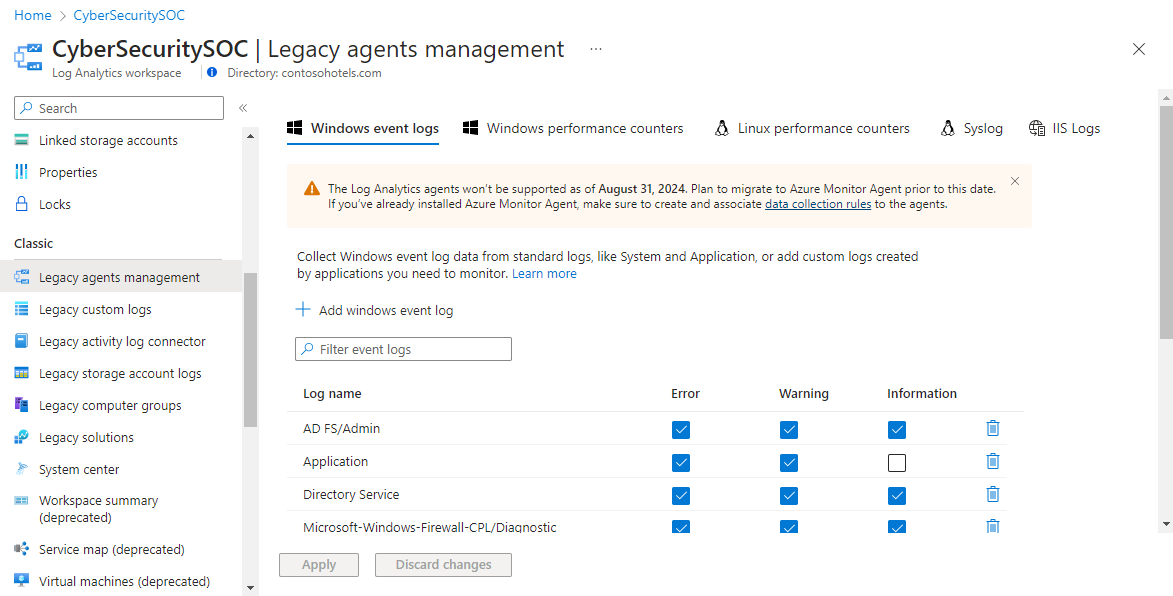
Task: Click the Properties icon in sidebar
Action: point(22,172)
